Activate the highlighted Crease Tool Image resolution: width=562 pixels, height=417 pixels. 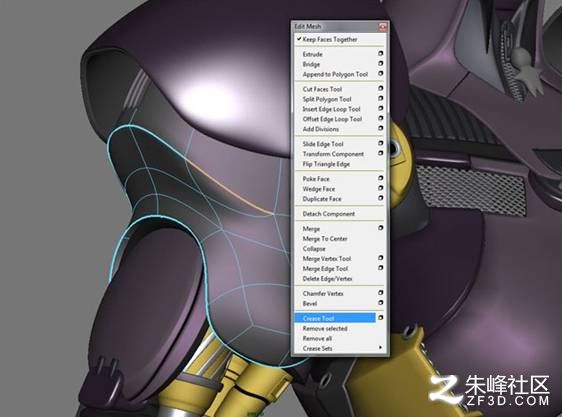335,318
